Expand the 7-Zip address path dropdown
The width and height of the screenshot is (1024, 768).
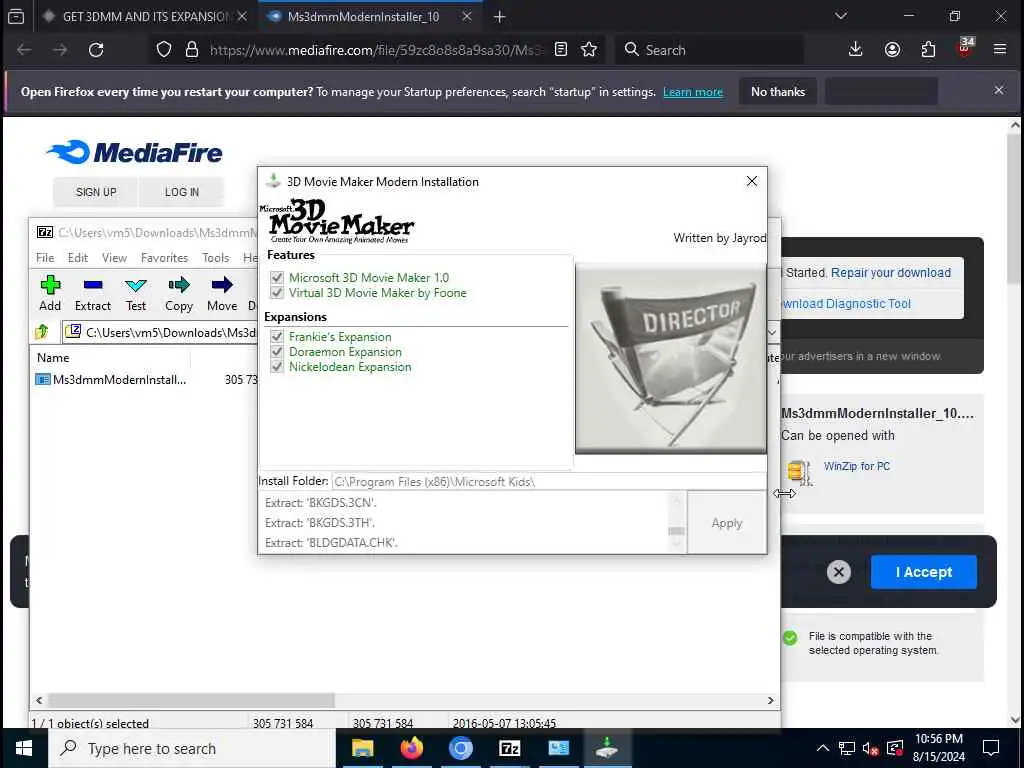coord(772,332)
